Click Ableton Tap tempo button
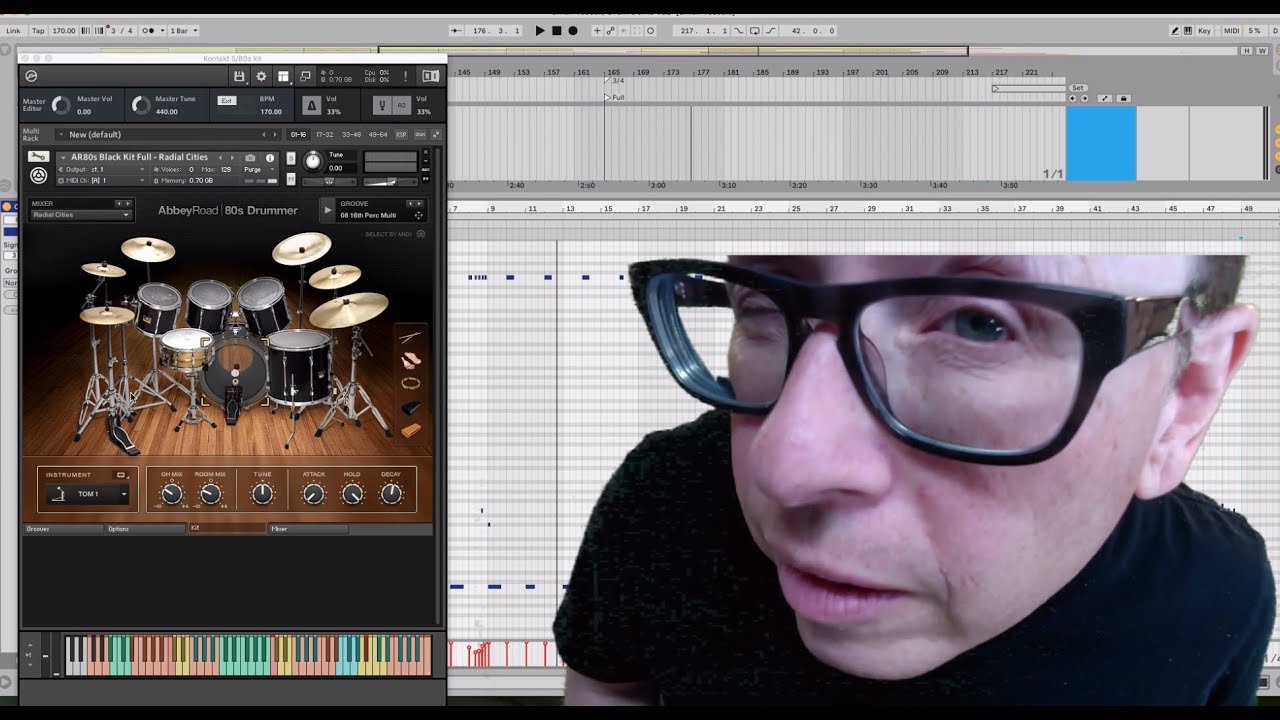This screenshot has height=720, width=1280. [x=38, y=31]
